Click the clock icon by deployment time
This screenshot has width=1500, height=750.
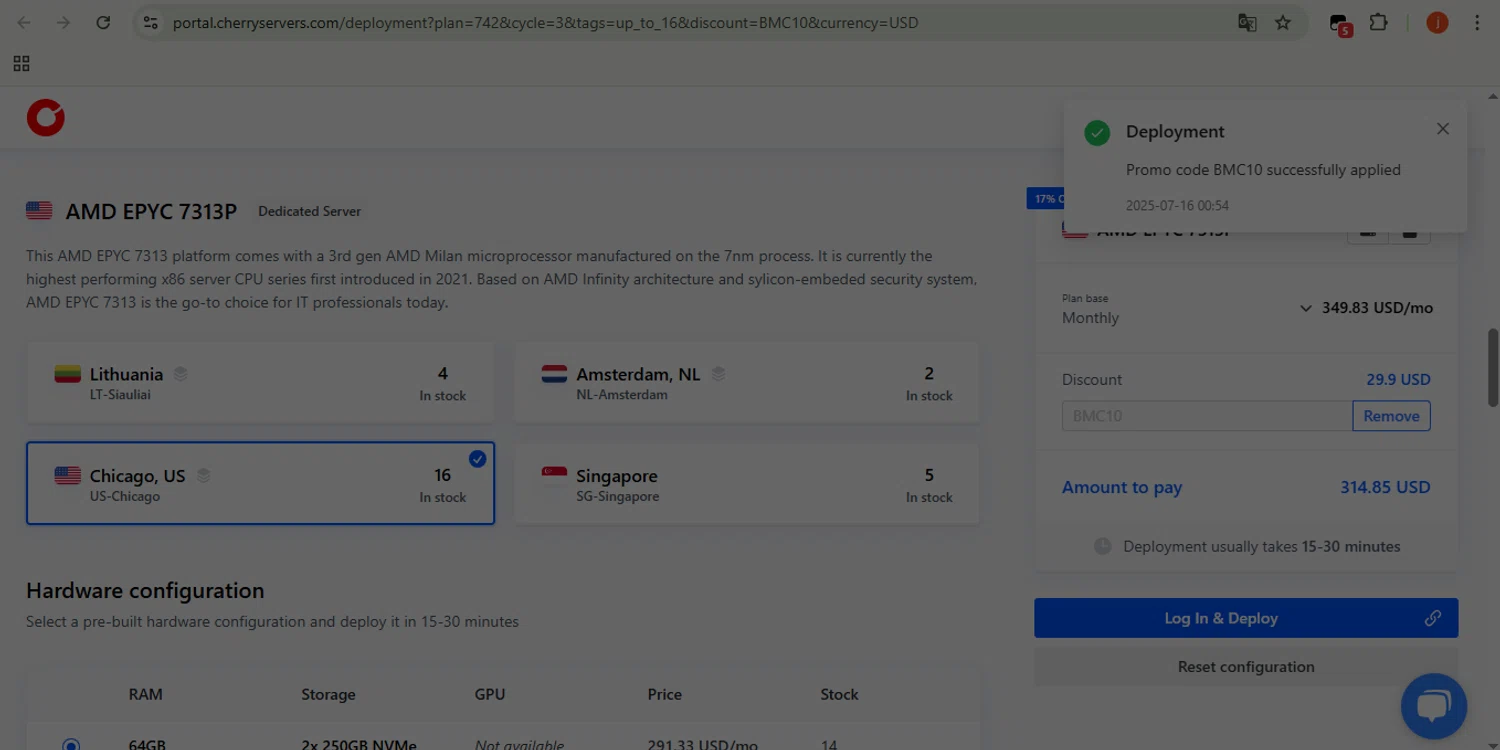click(x=1102, y=546)
